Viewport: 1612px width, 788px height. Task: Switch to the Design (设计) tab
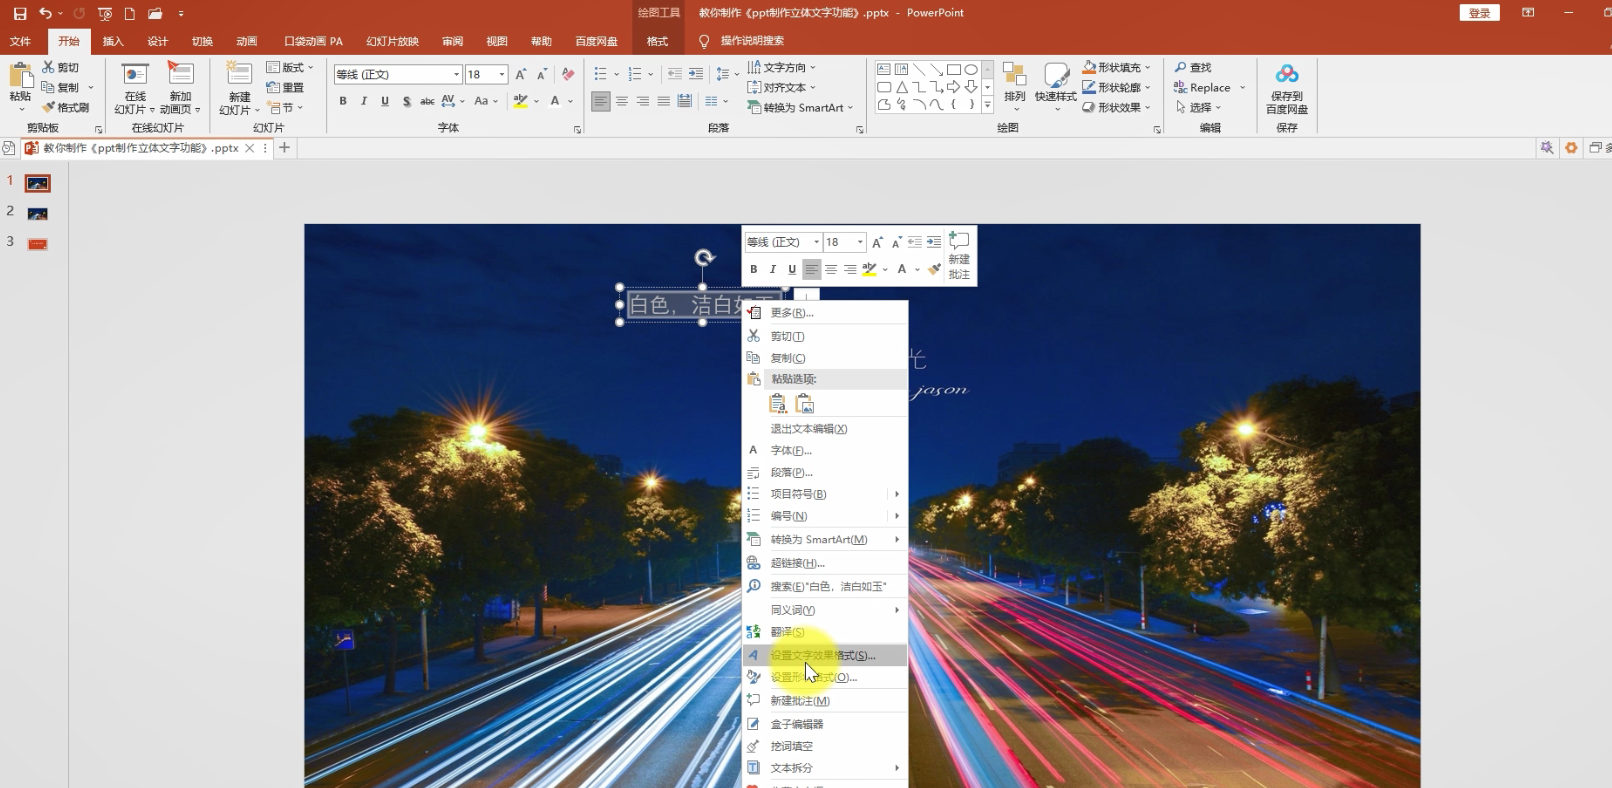point(158,41)
